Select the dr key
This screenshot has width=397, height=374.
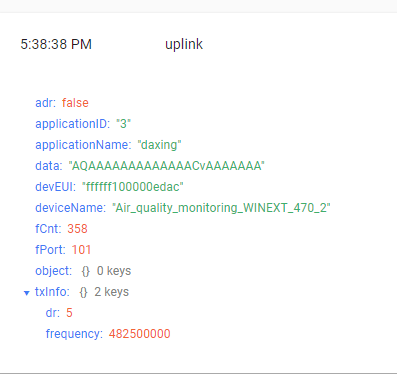point(53,313)
